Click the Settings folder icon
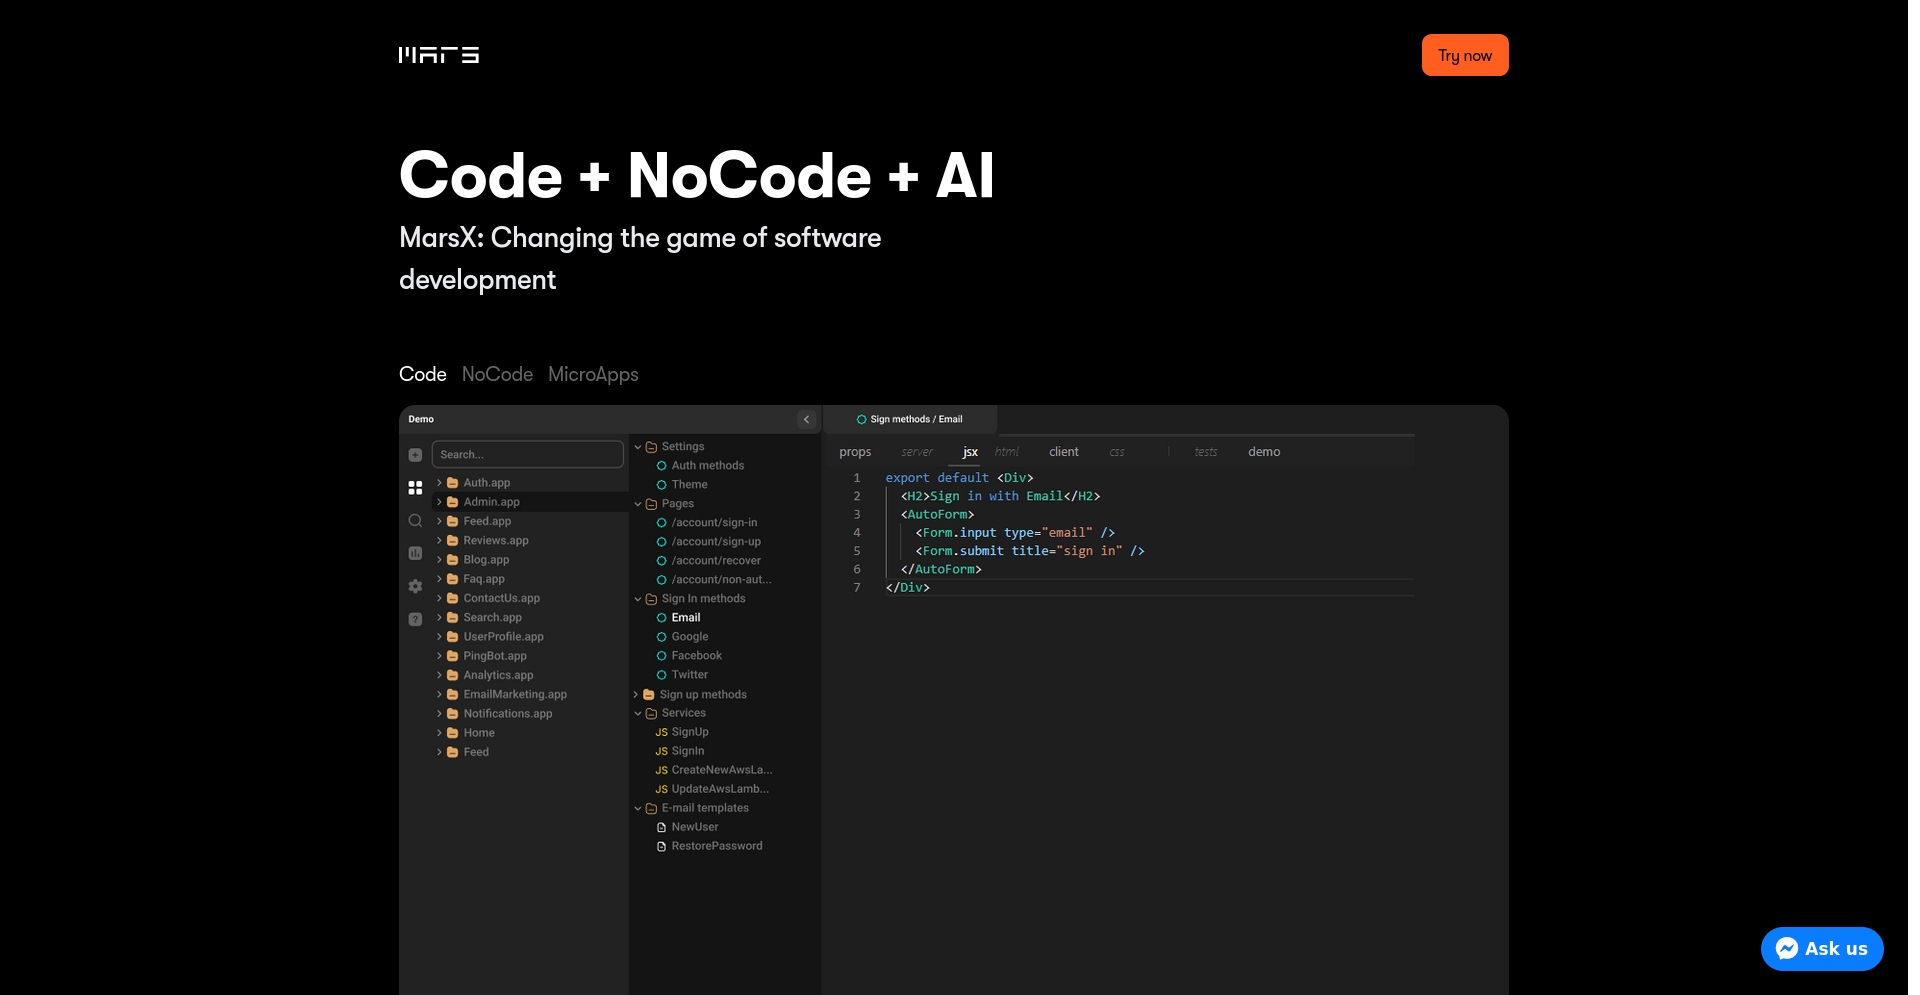The image size is (1920, 995). pos(651,447)
